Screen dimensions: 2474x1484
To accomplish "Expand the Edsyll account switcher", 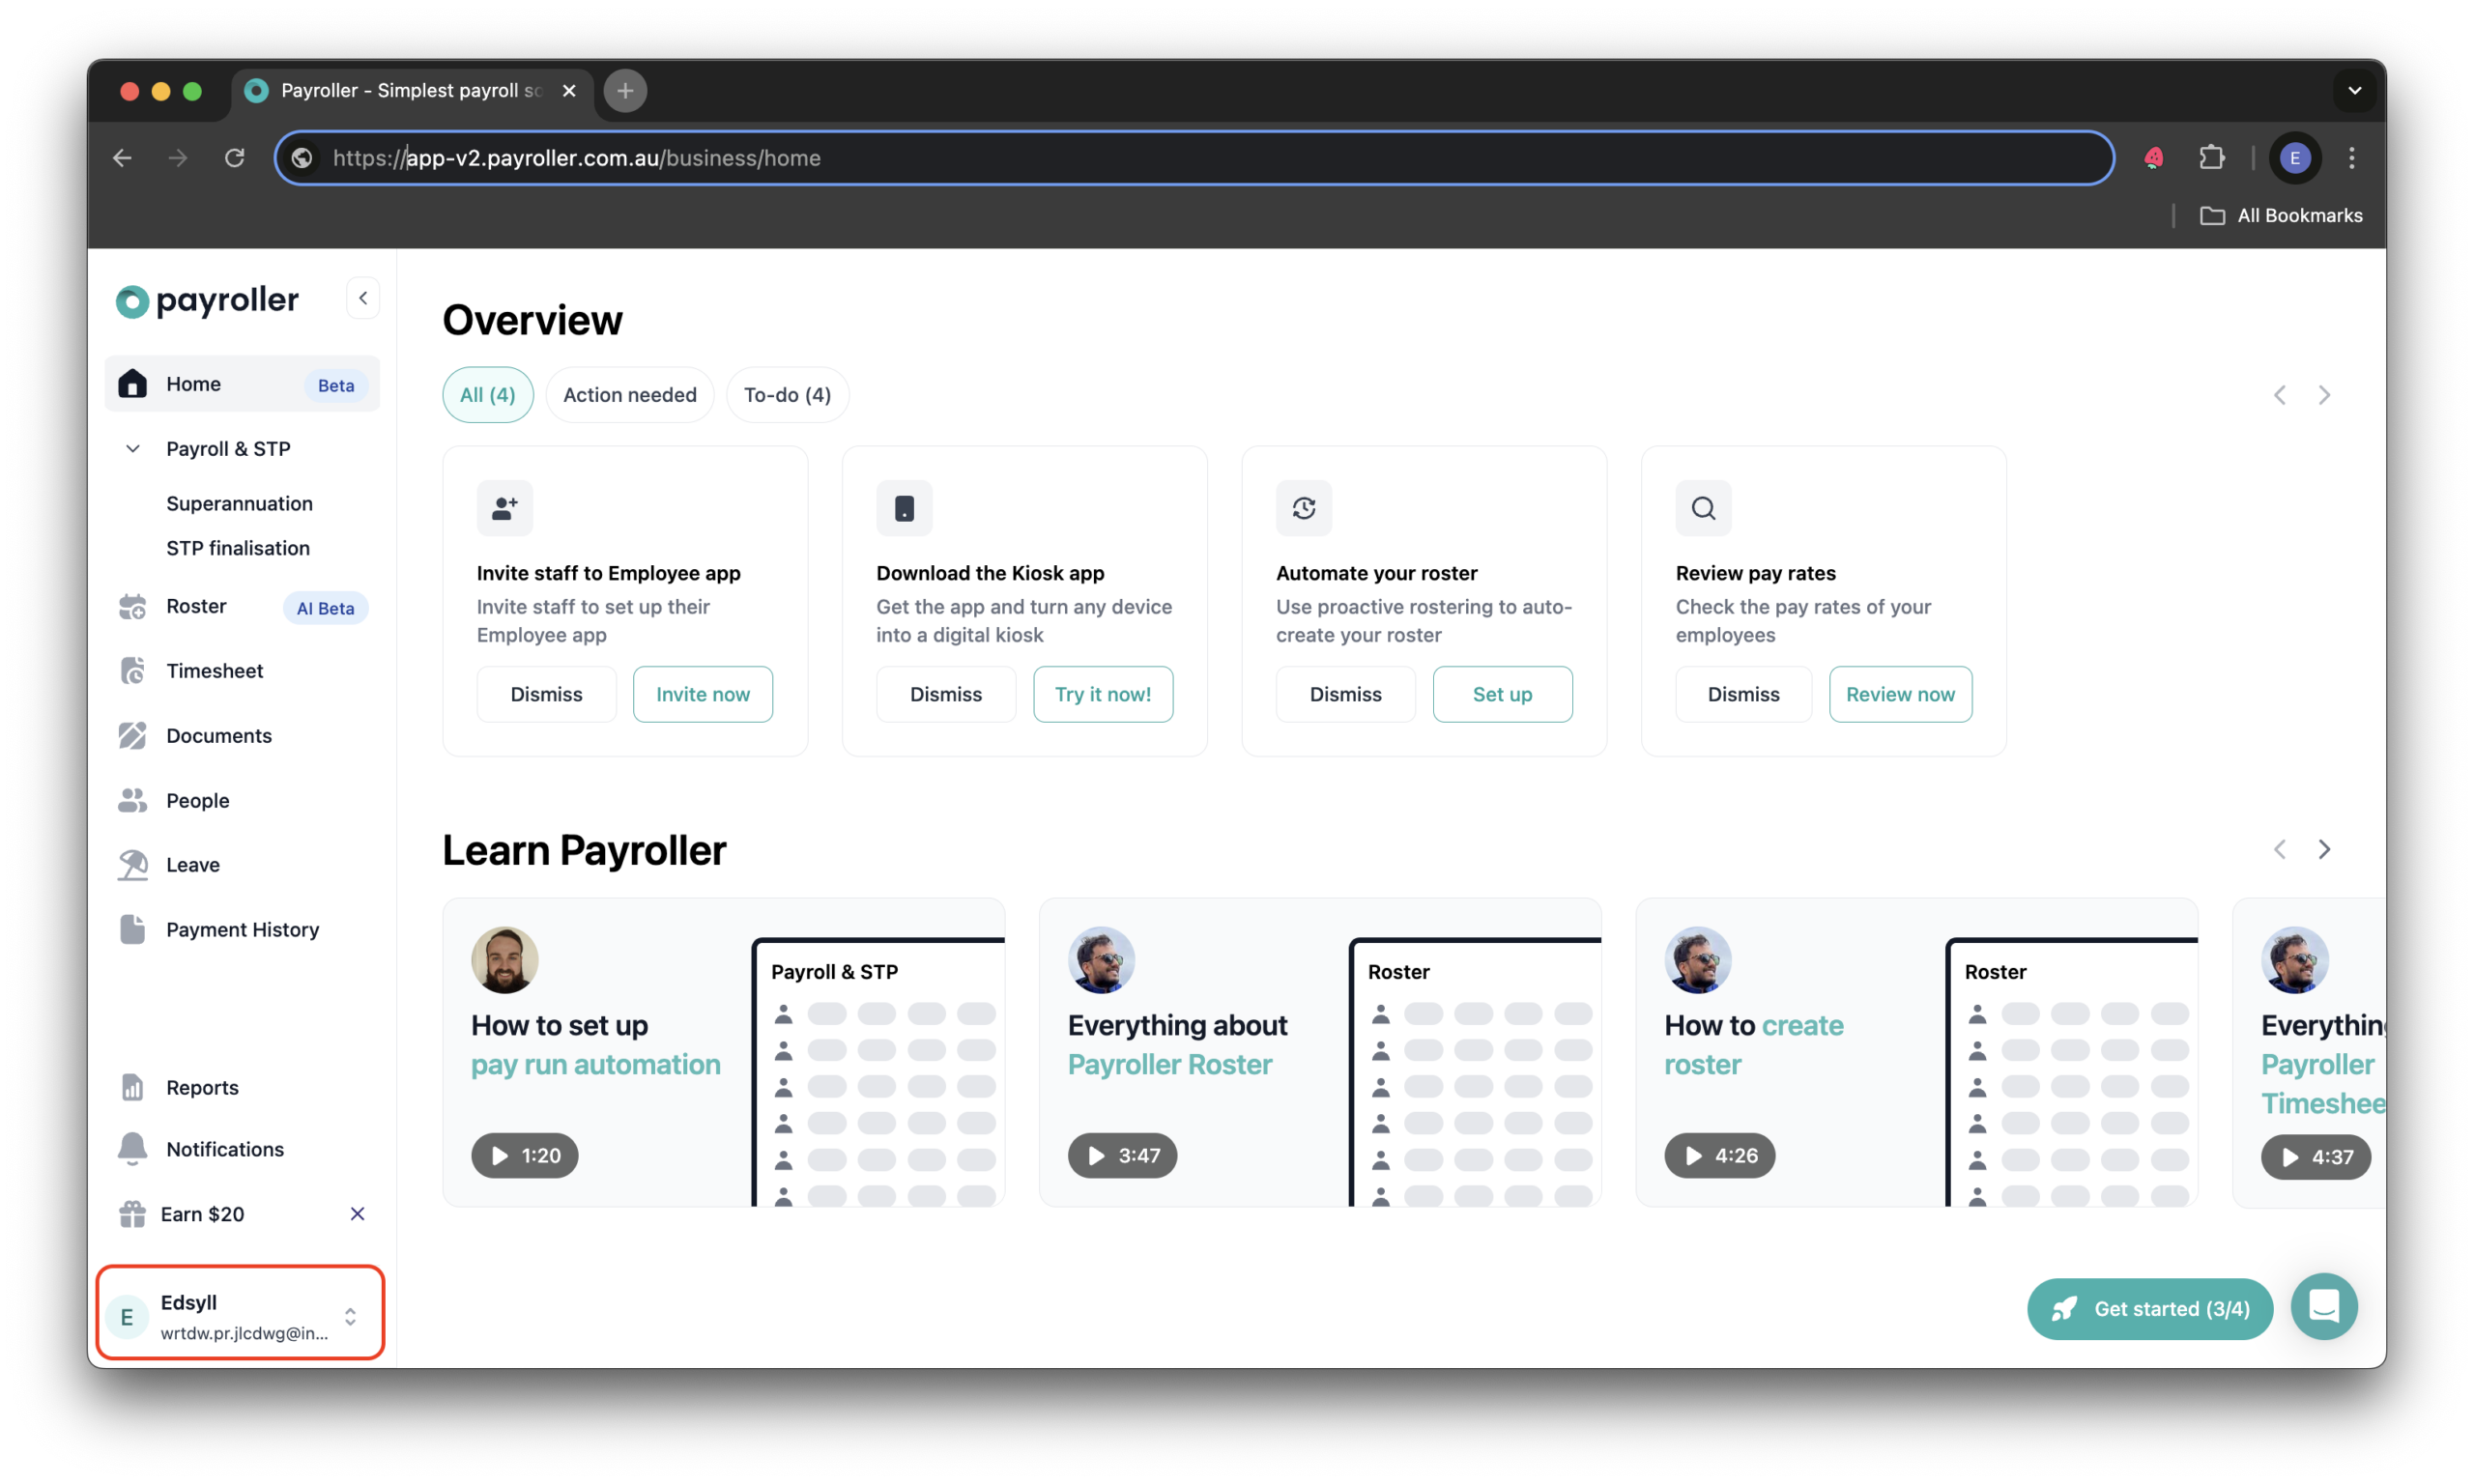I will point(240,1314).
